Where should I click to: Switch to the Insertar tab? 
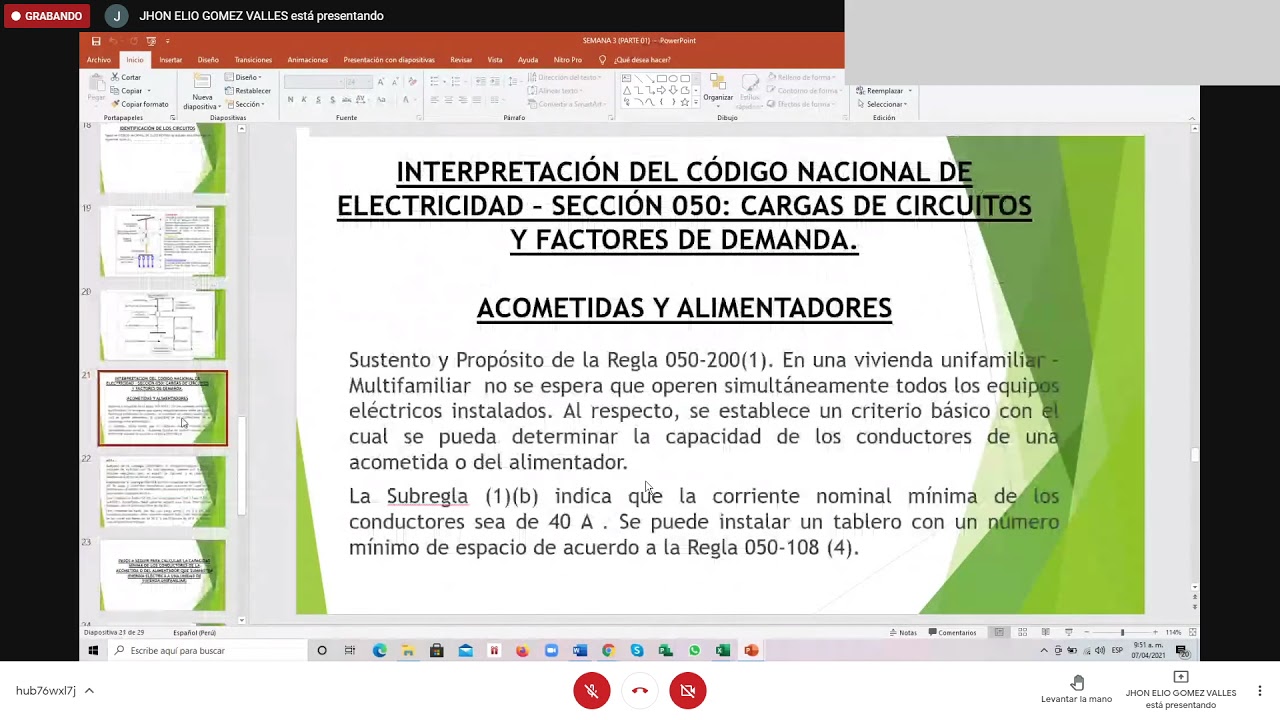click(171, 60)
